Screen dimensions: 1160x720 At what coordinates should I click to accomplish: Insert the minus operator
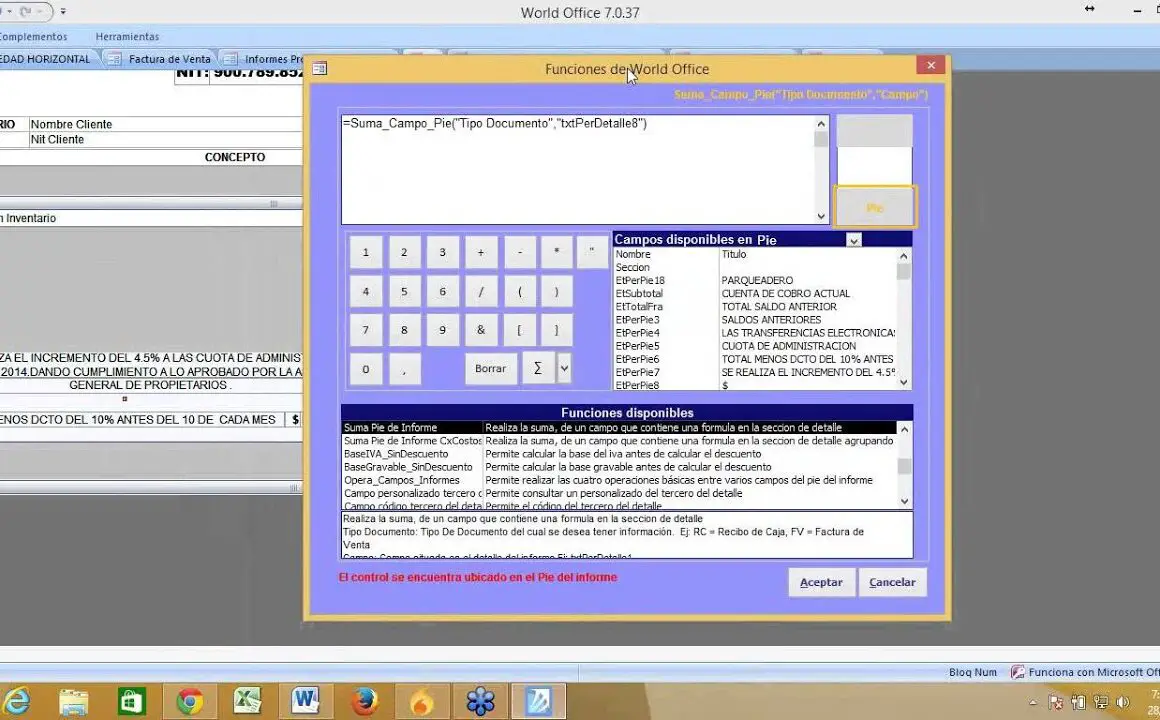click(x=520, y=252)
